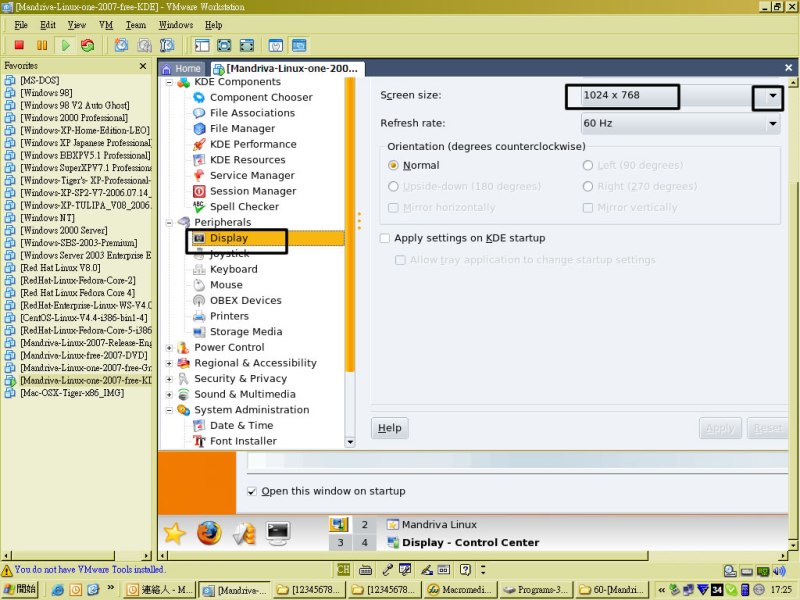This screenshot has height=600, width=800.
Task: Open the Refresh rate dropdown
Action: point(681,123)
